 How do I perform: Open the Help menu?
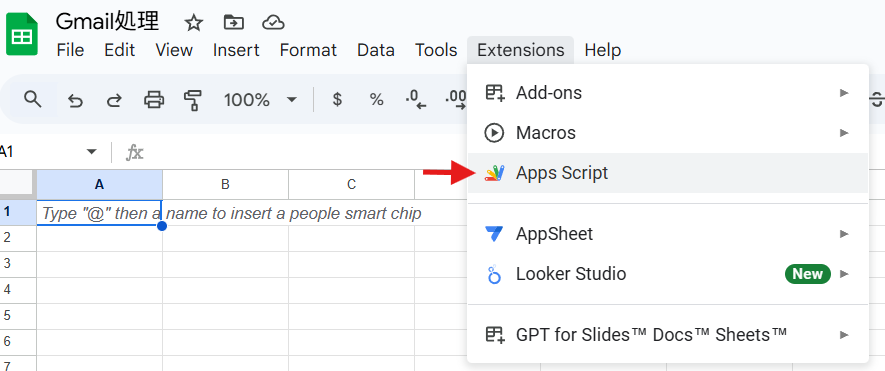pos(603,50)
